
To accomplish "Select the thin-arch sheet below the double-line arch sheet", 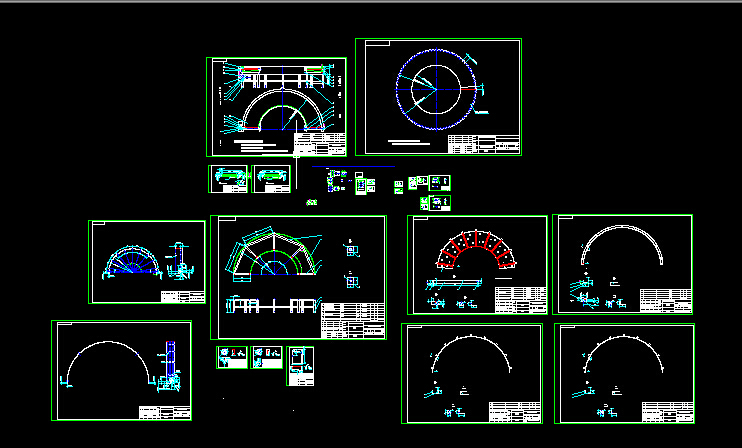I will click(x=625, y=373).
